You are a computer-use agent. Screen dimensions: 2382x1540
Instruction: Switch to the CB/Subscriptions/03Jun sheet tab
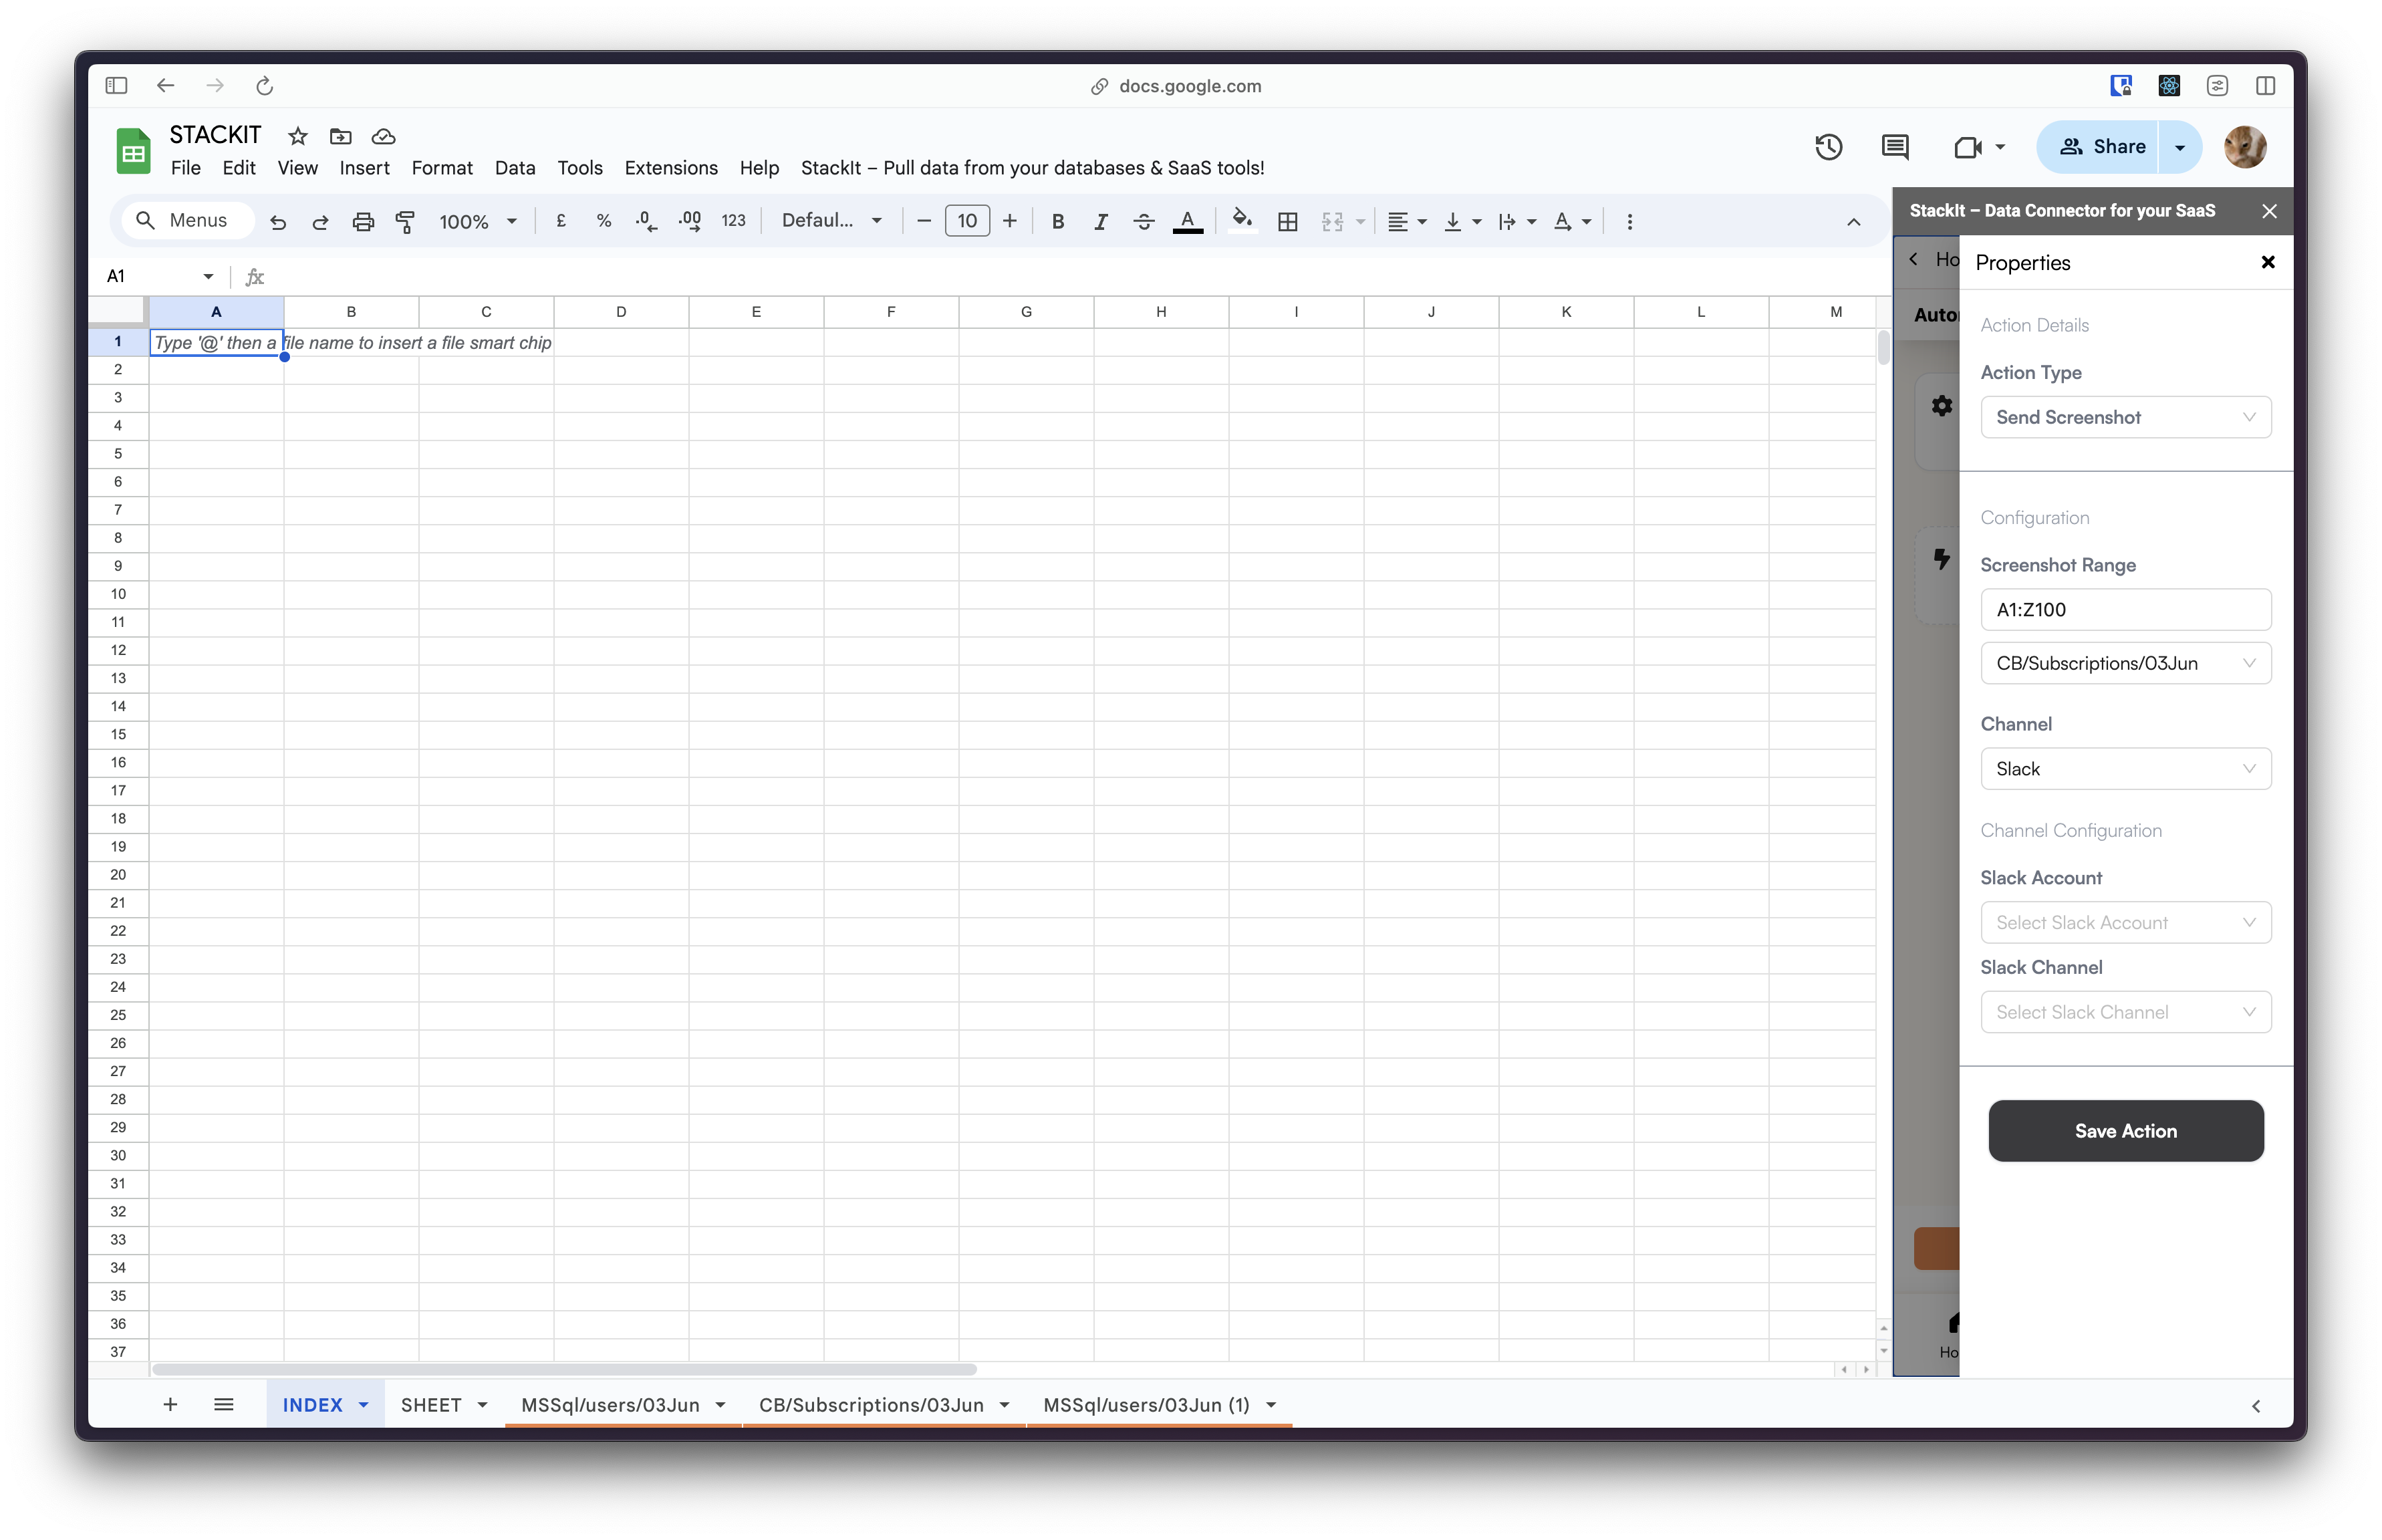870,1405
